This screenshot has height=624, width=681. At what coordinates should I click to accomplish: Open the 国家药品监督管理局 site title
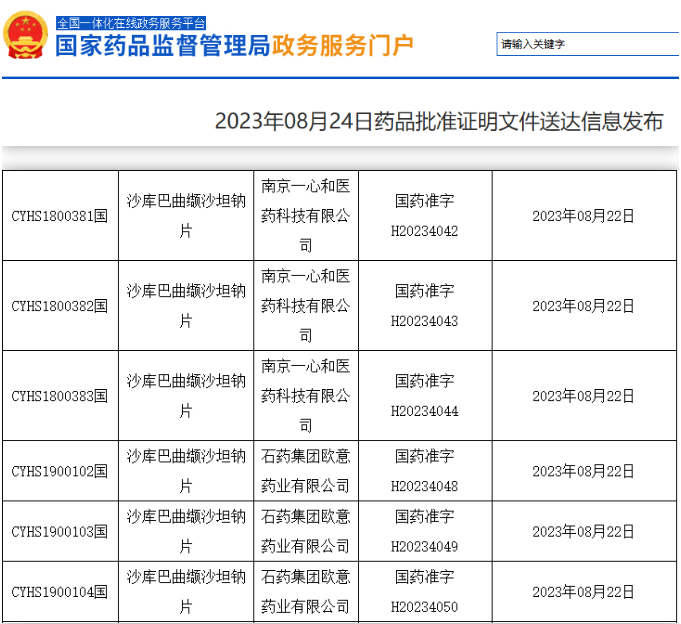pyautogui.click(x=162, y=46)
